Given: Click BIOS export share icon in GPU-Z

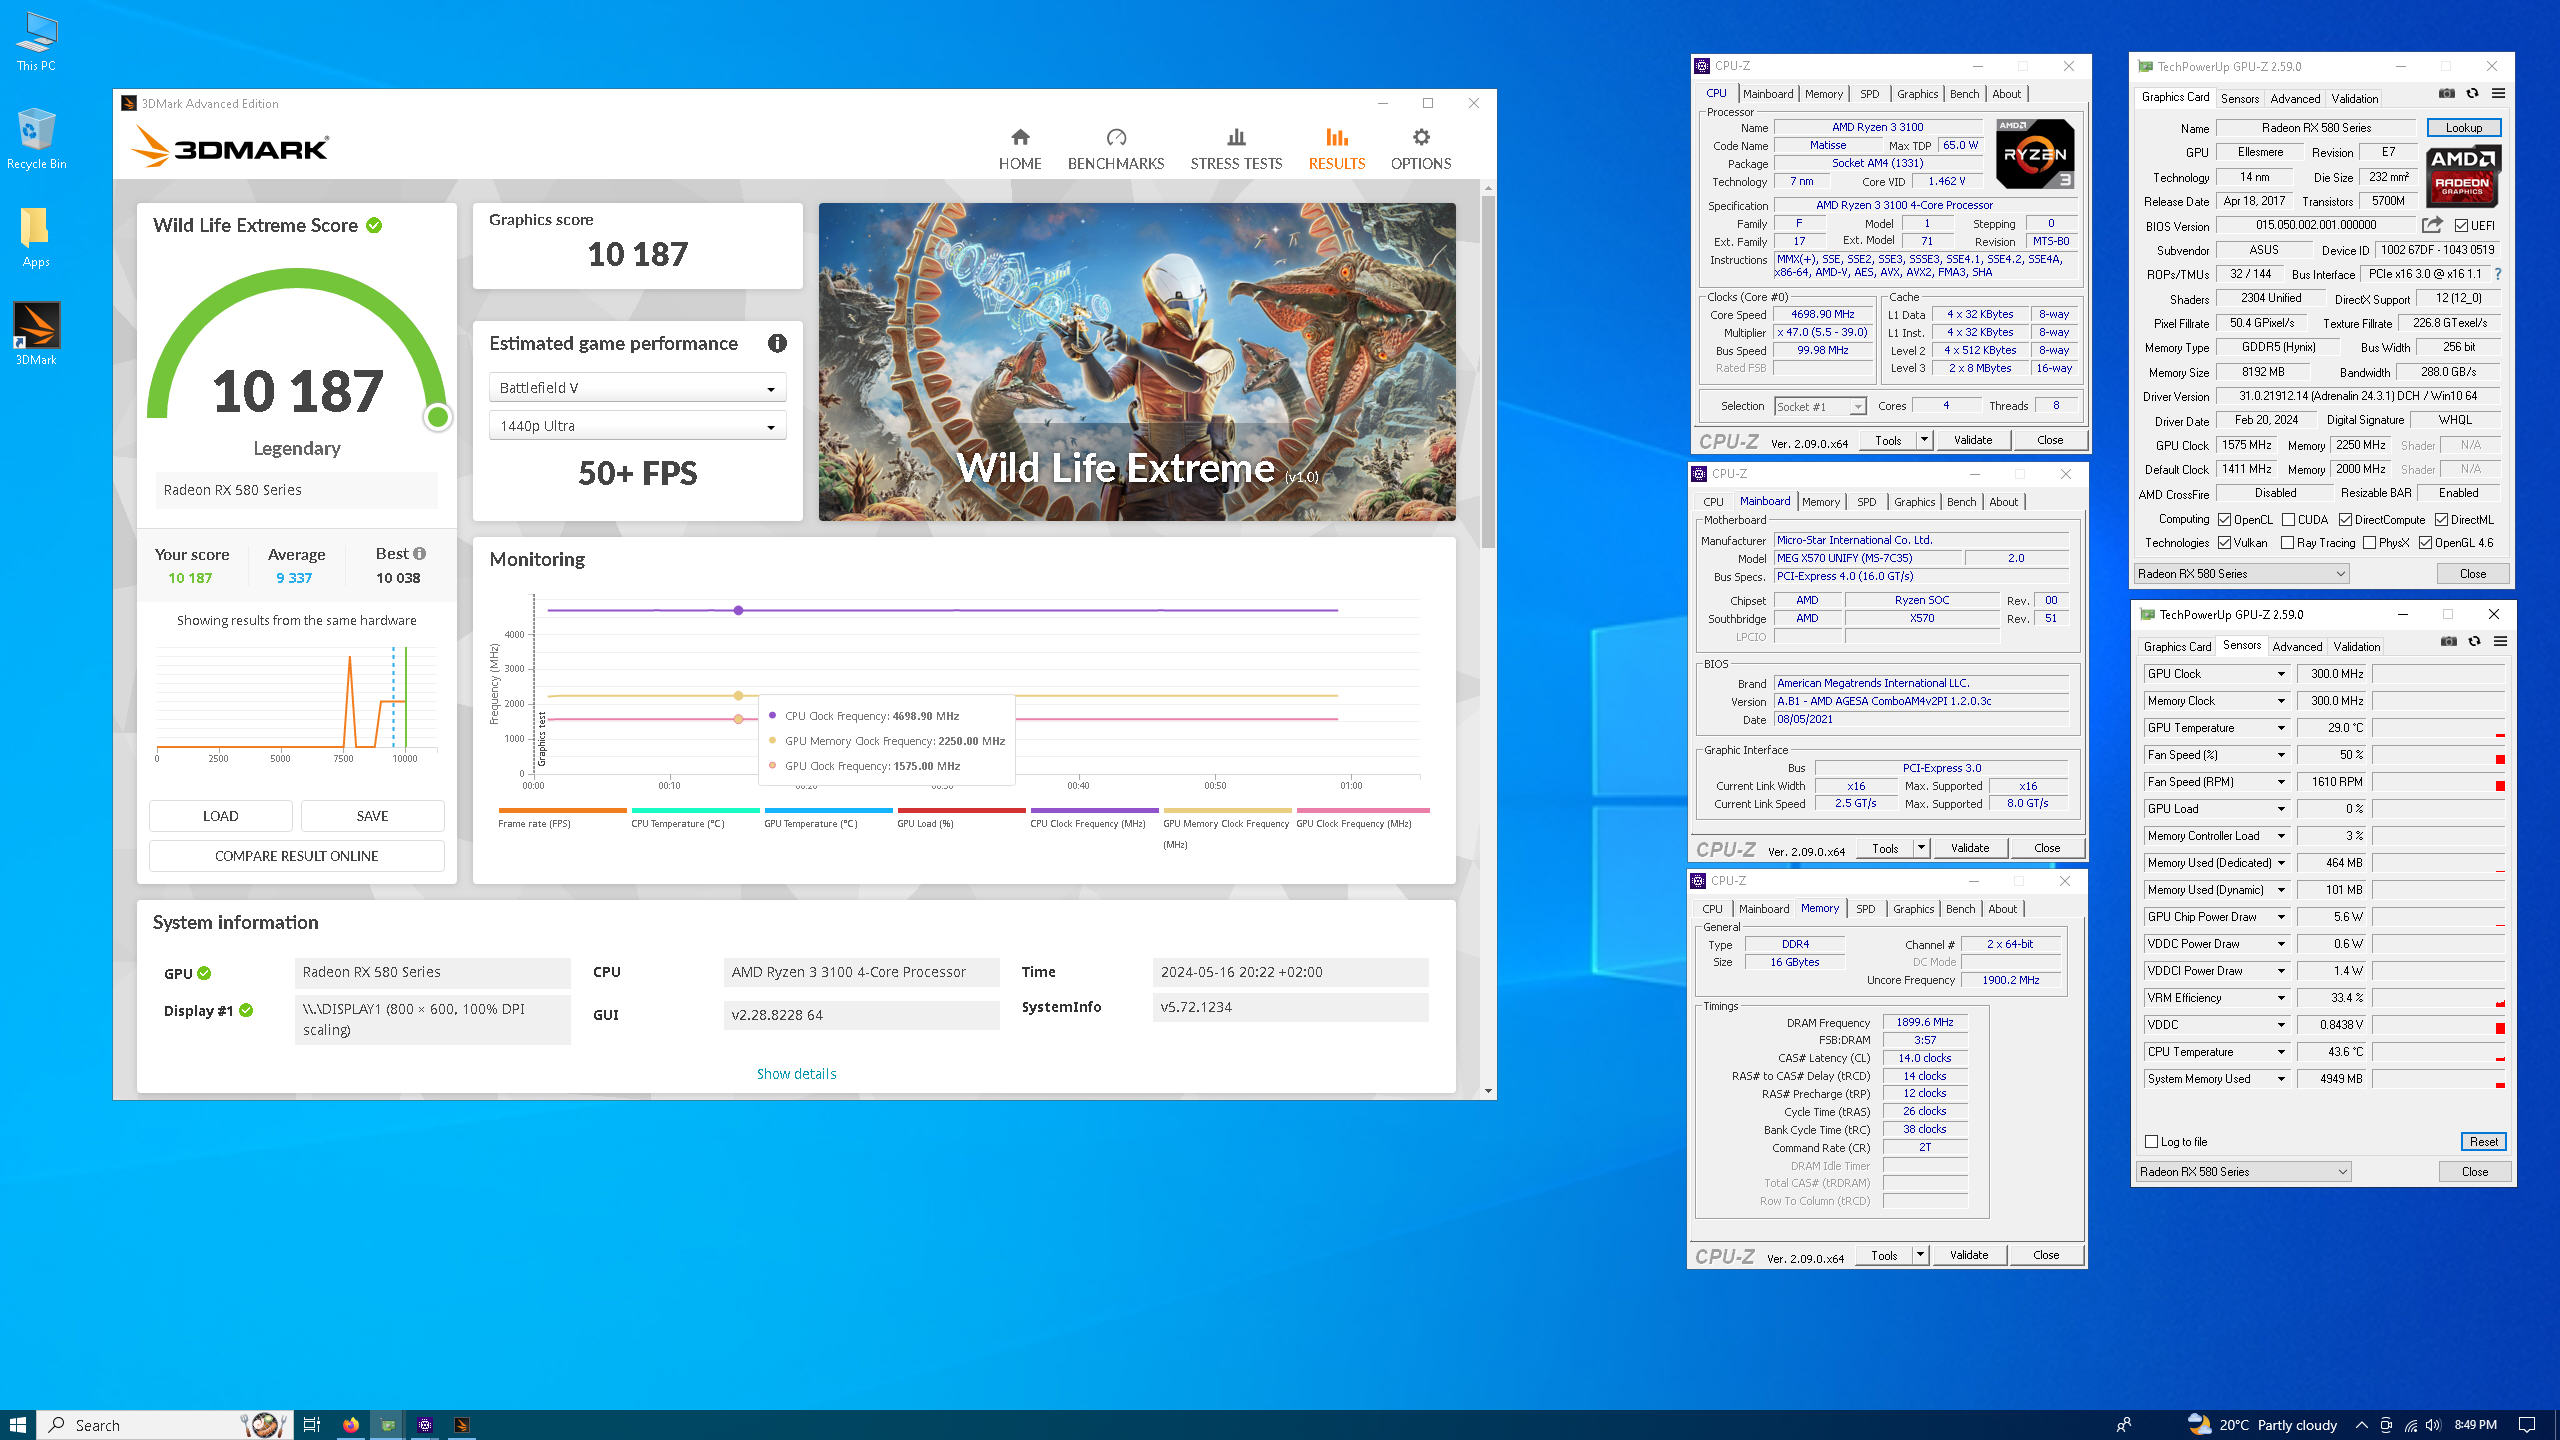Looking at the screenshot, I should pyautogui.click(x=2432, y=225).
